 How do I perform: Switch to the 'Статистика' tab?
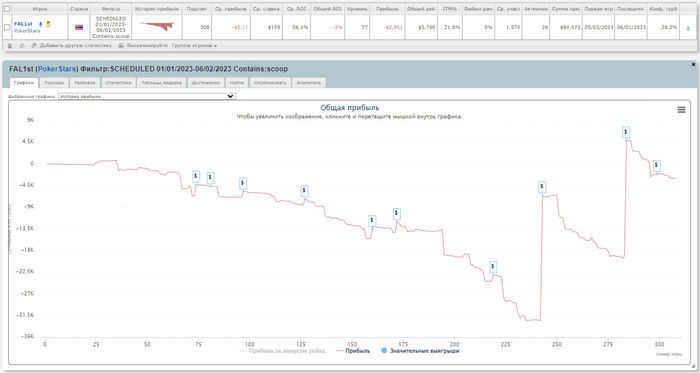tap(118, 83)
